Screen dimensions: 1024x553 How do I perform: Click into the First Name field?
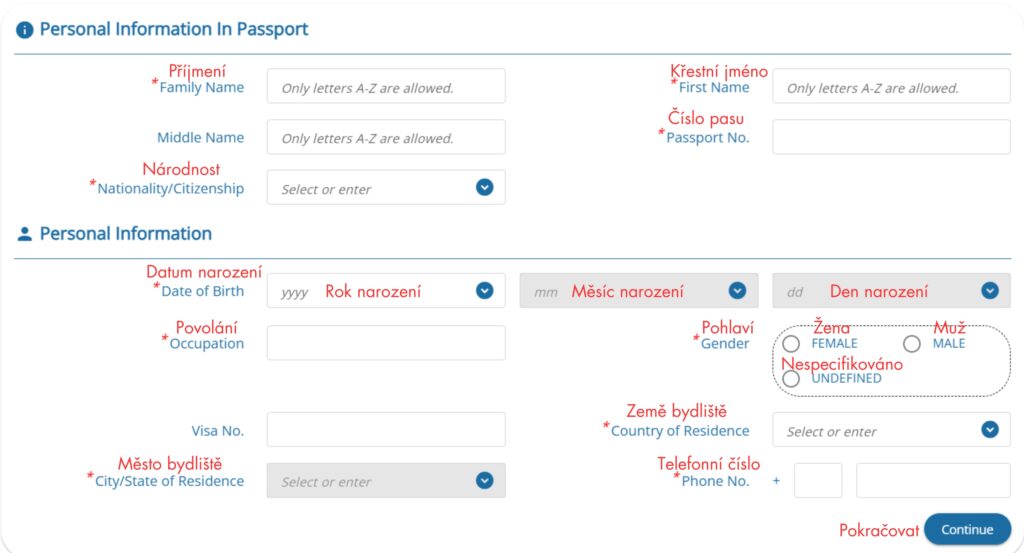pos(891,87)
